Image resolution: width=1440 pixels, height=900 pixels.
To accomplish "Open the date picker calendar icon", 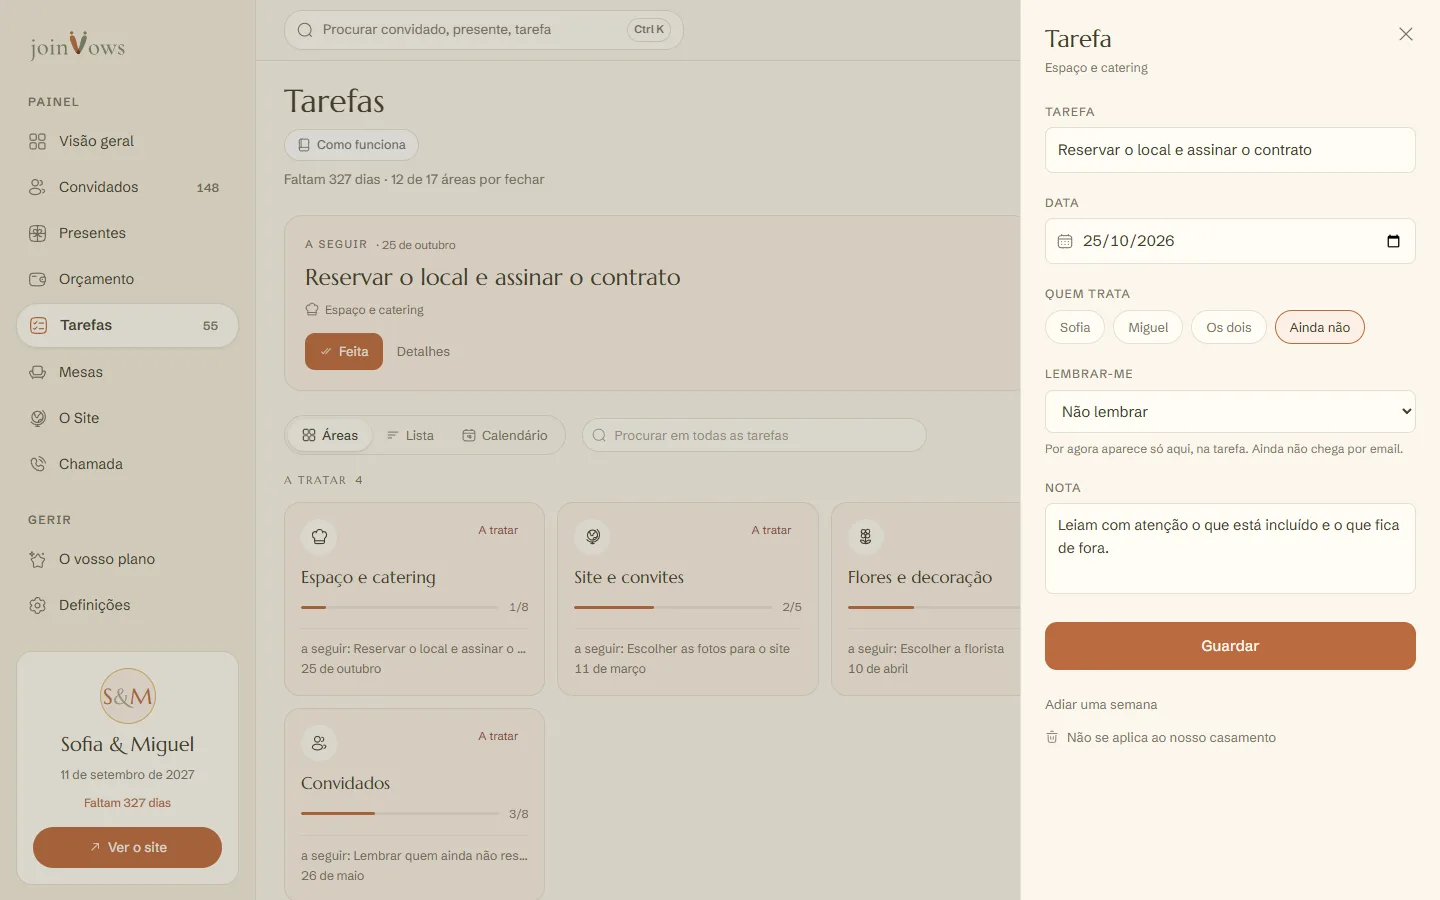I will (1393, 241).
